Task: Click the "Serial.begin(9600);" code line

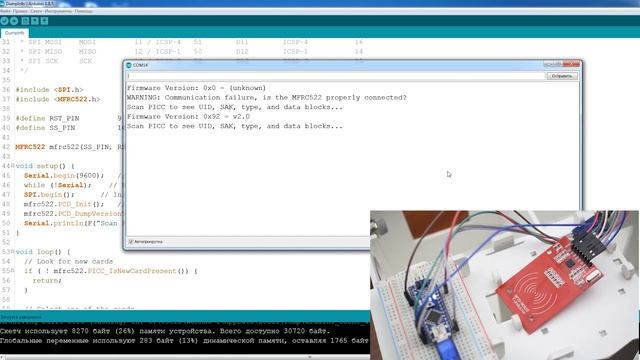Action: [x=64, y=176]
